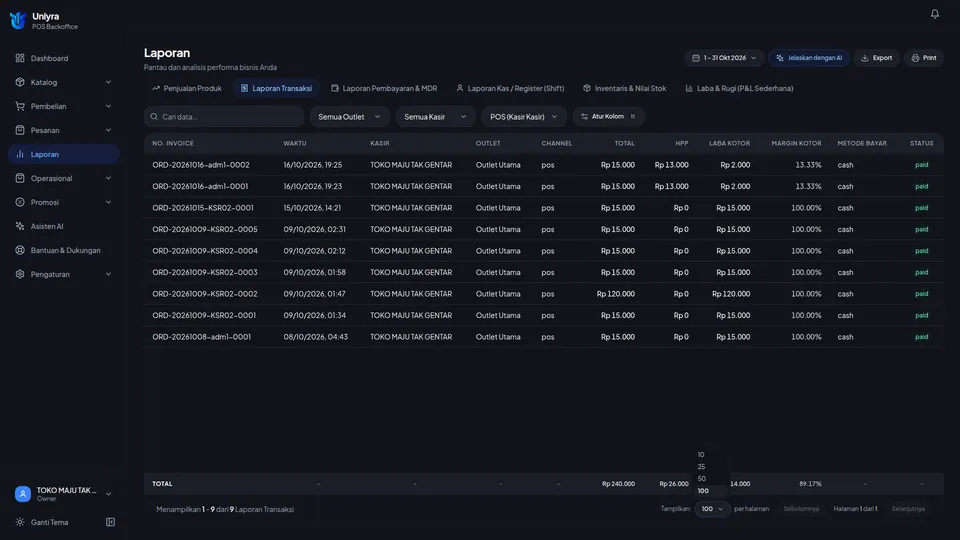This screenshot has width=960, height=540.
Task: Click the Laporan bar chart icon
Action: click(20, 154)
